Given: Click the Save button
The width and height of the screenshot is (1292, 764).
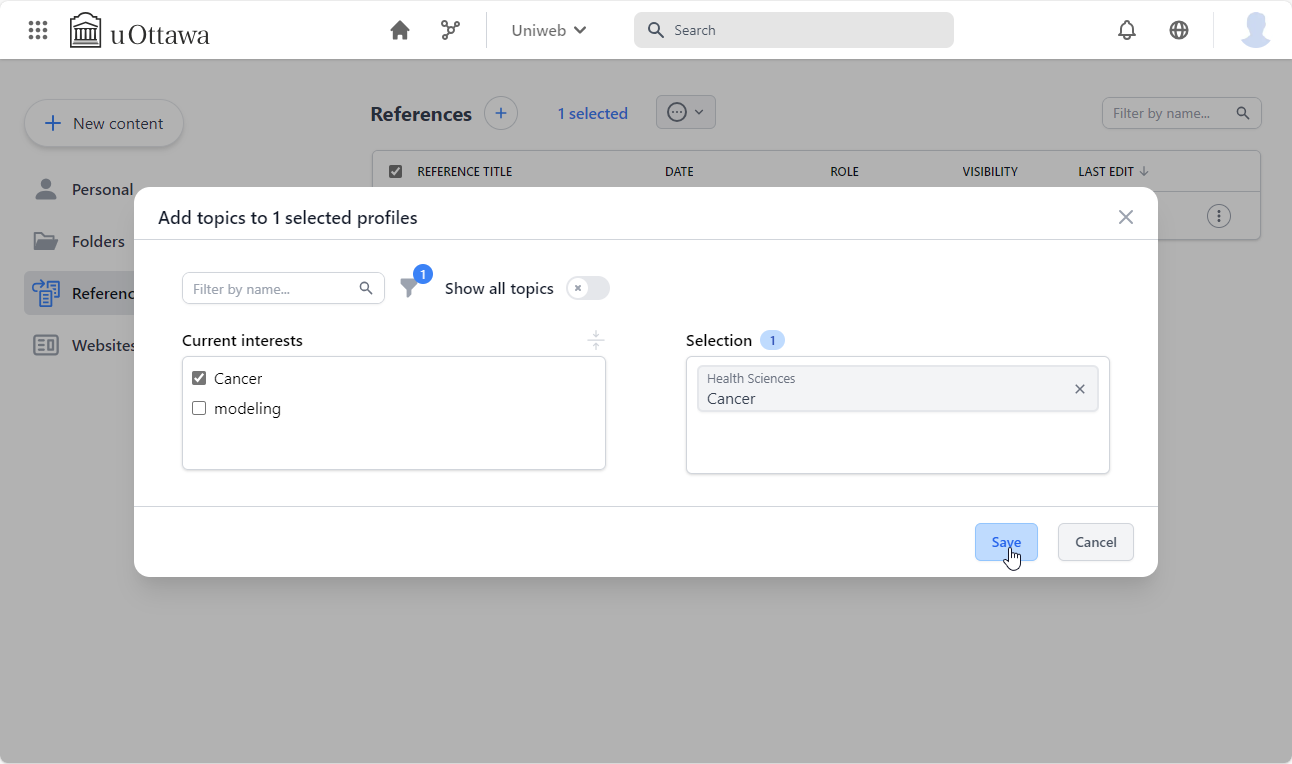Looking at the screenshot, I should point(1006,542).
